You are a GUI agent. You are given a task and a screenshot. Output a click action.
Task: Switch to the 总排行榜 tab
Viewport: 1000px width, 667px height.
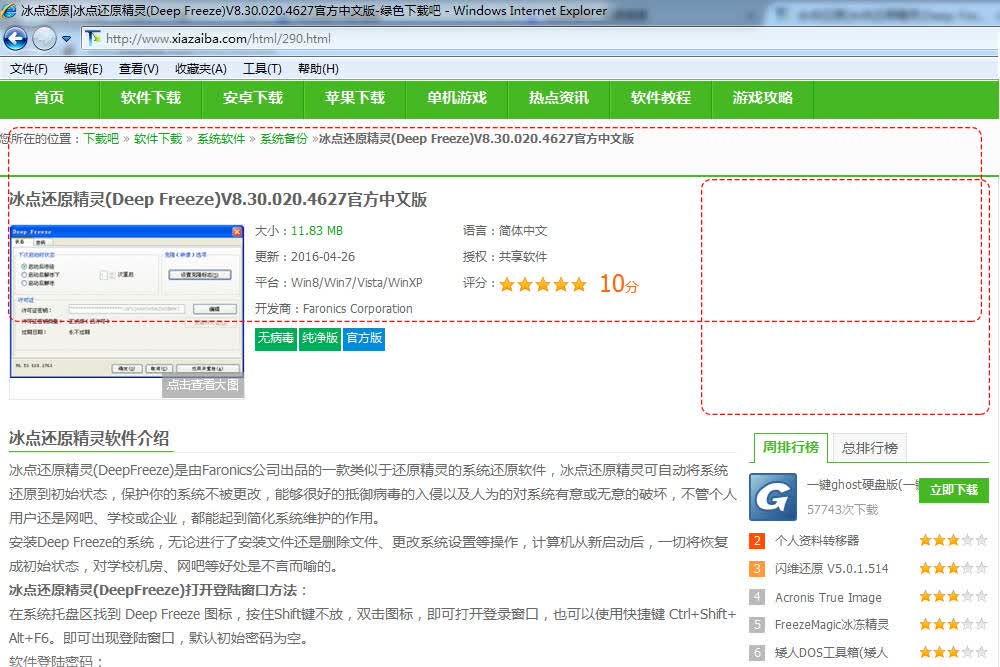pos(869,448)
